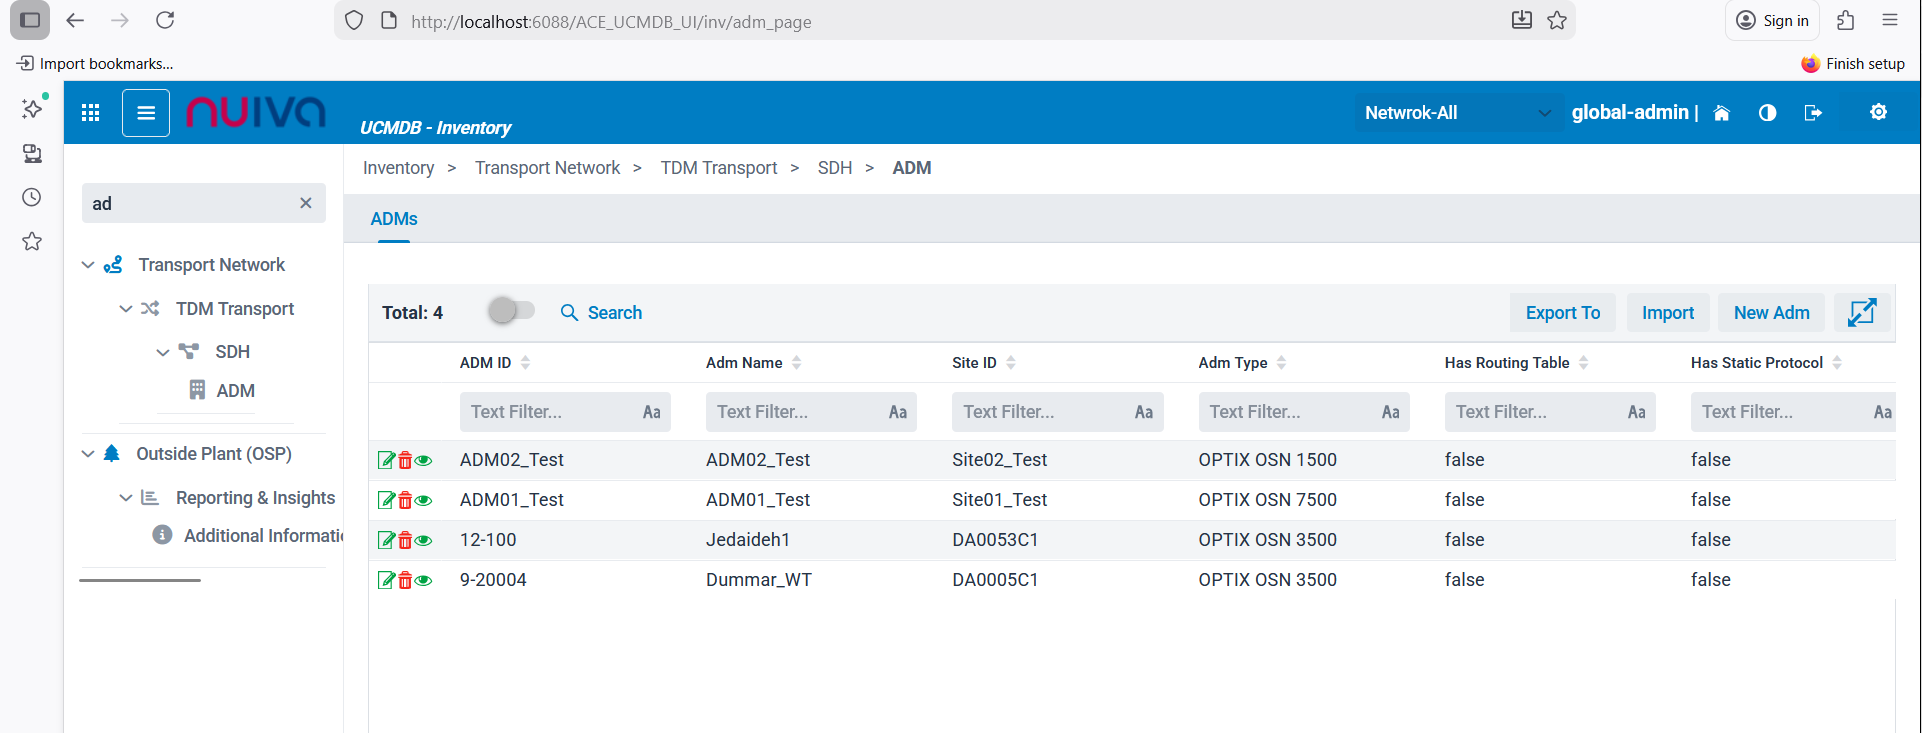Toggle the contrast theme icon
1922x733 pixels.
pos(1767,113)
